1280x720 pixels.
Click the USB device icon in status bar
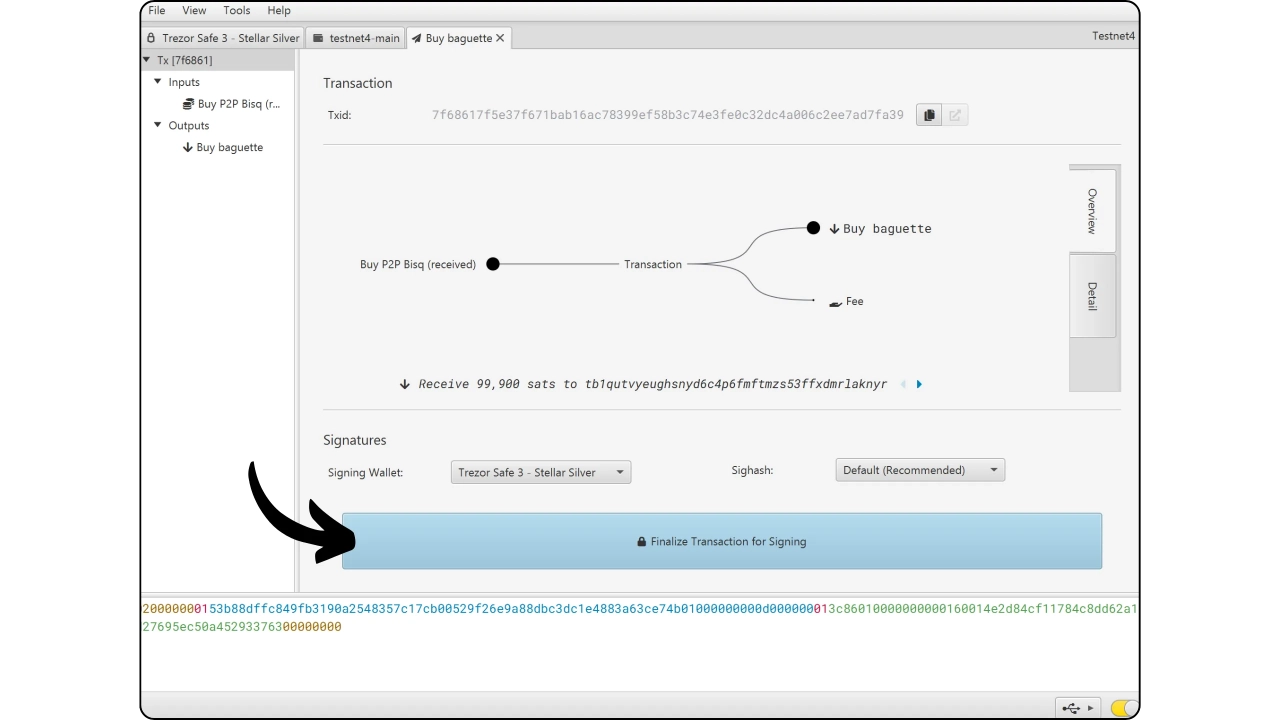[x=1071, y=708]
